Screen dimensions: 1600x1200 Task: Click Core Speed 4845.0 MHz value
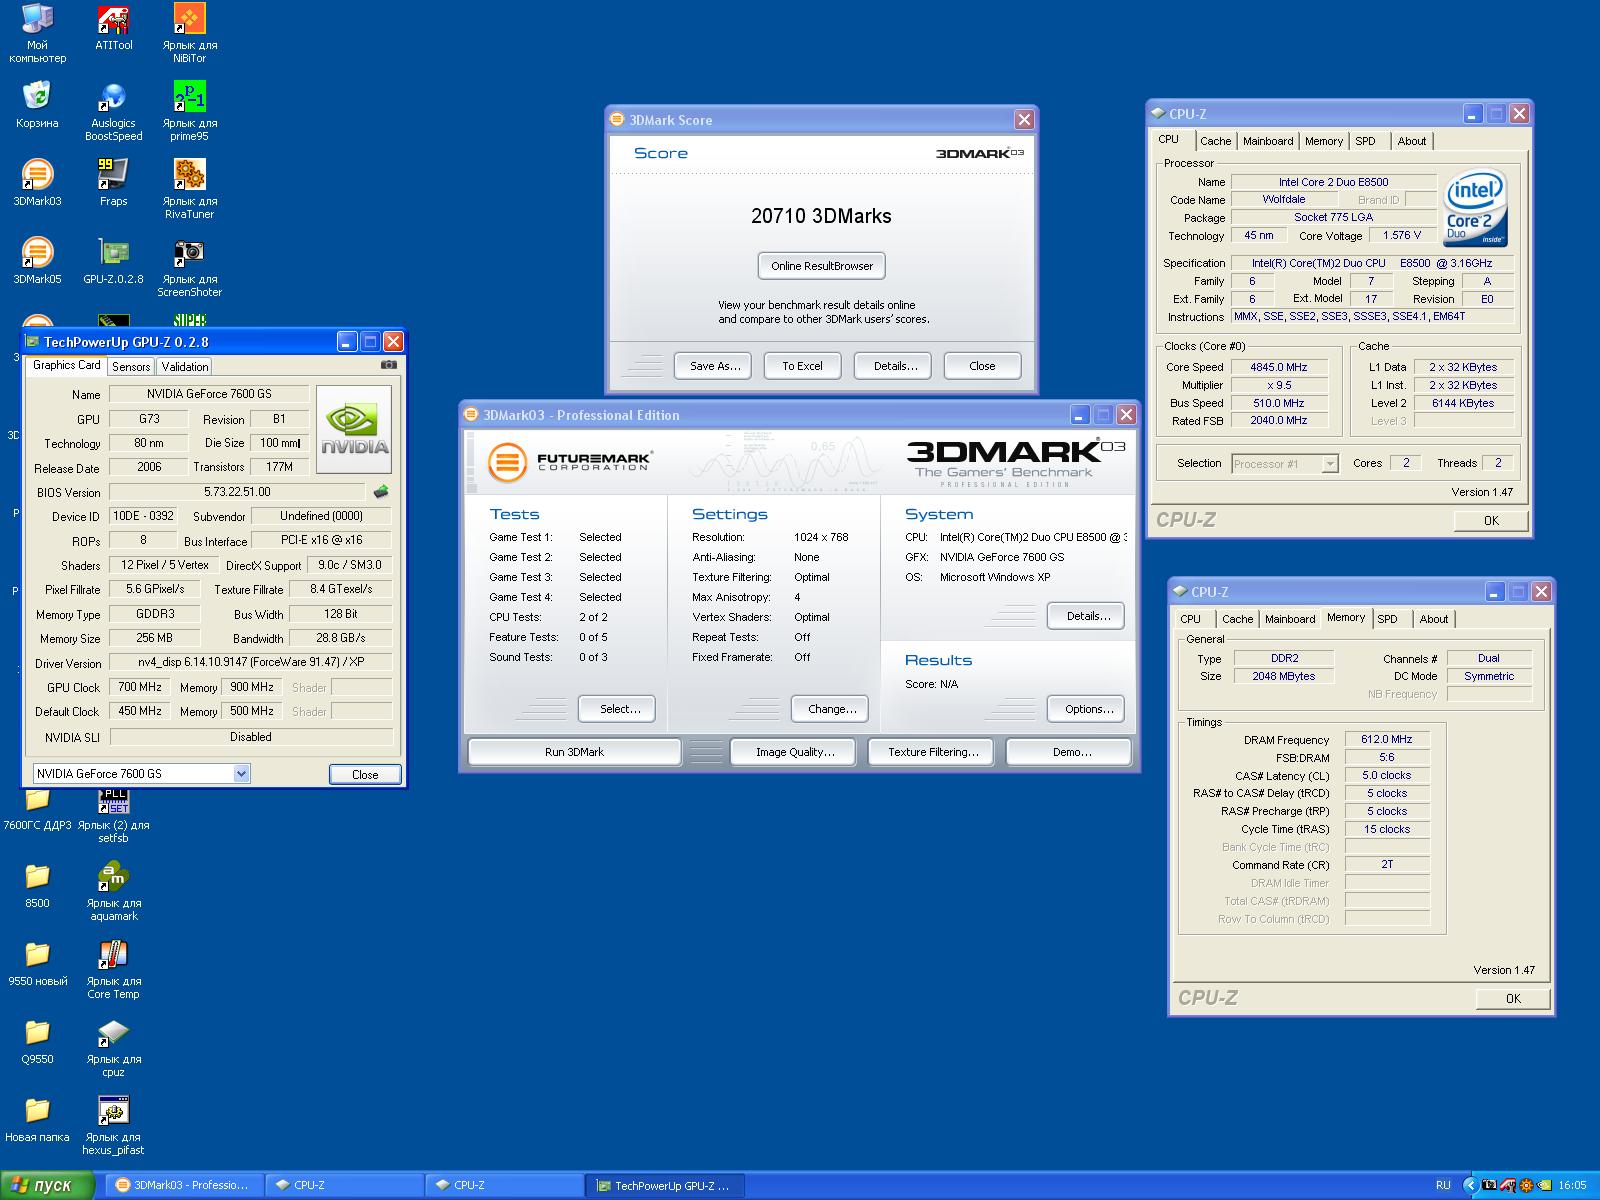coord(1279,367)
